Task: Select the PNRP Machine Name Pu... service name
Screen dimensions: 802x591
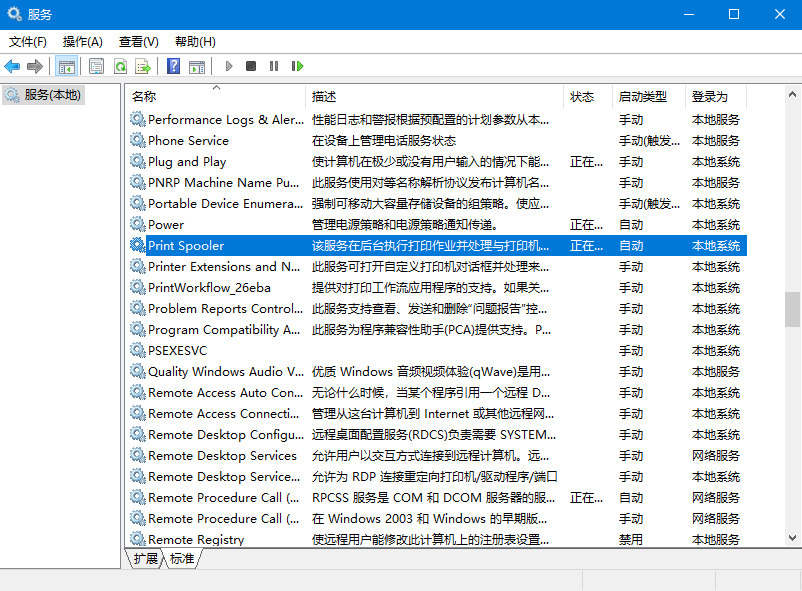Action: click(x=224, y=183)
